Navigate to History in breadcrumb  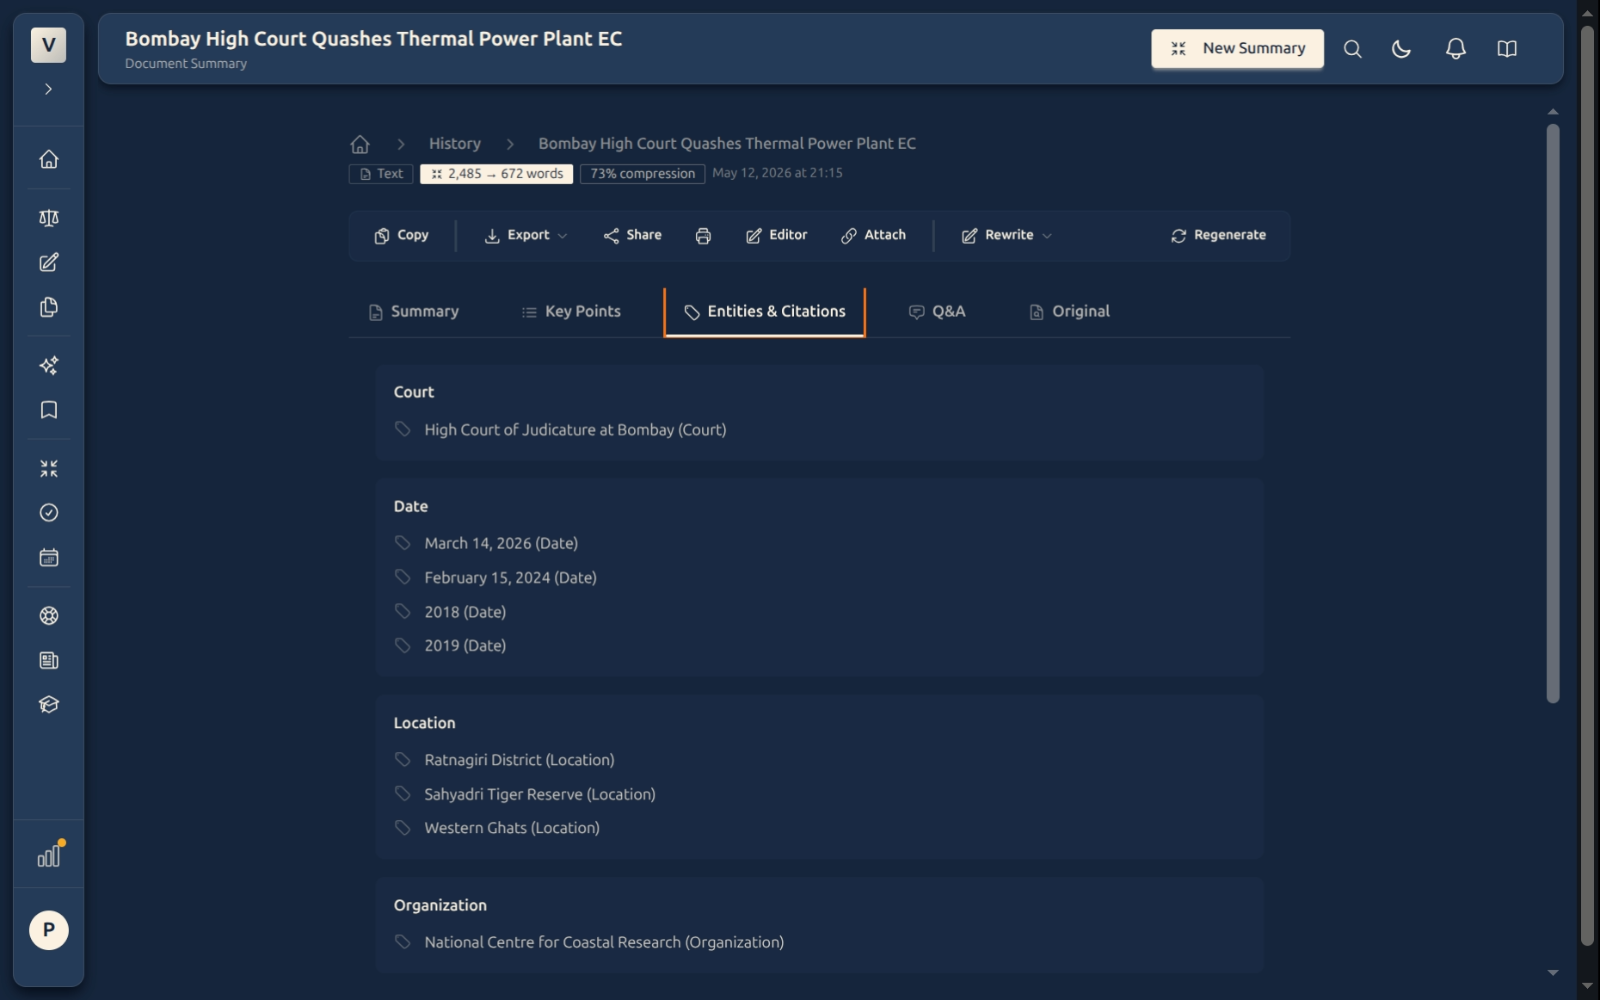454,144
